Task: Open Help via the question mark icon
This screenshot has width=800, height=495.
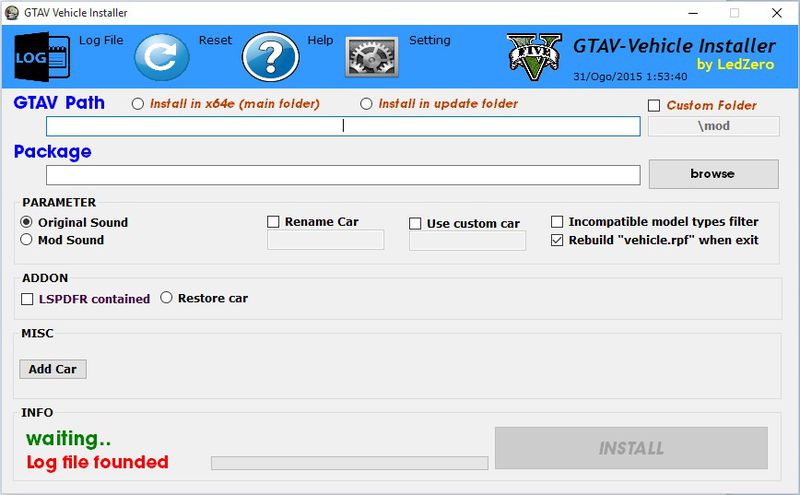Action: pos(270,57)
